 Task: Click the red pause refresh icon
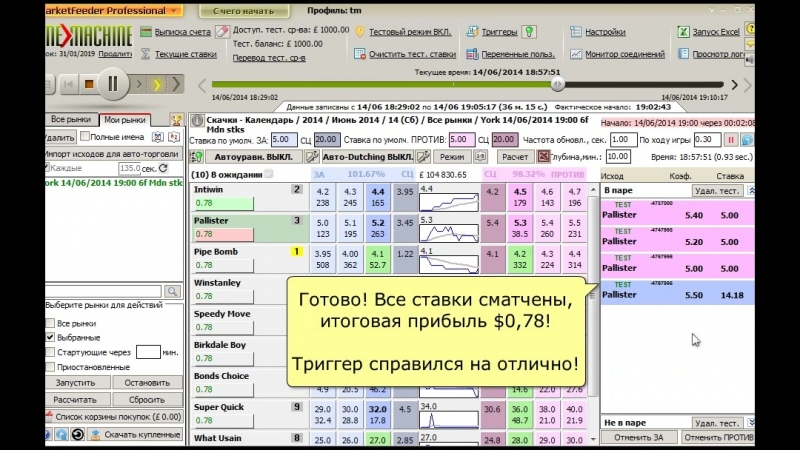731,140
